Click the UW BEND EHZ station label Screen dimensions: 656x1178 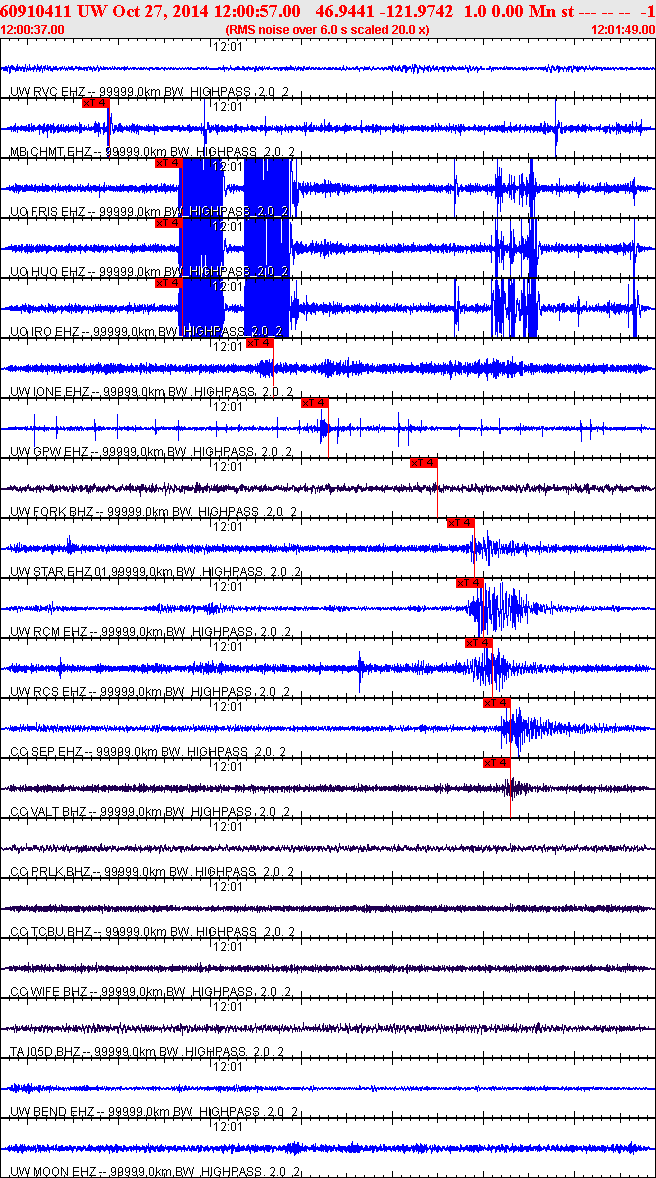(51, 1113)
